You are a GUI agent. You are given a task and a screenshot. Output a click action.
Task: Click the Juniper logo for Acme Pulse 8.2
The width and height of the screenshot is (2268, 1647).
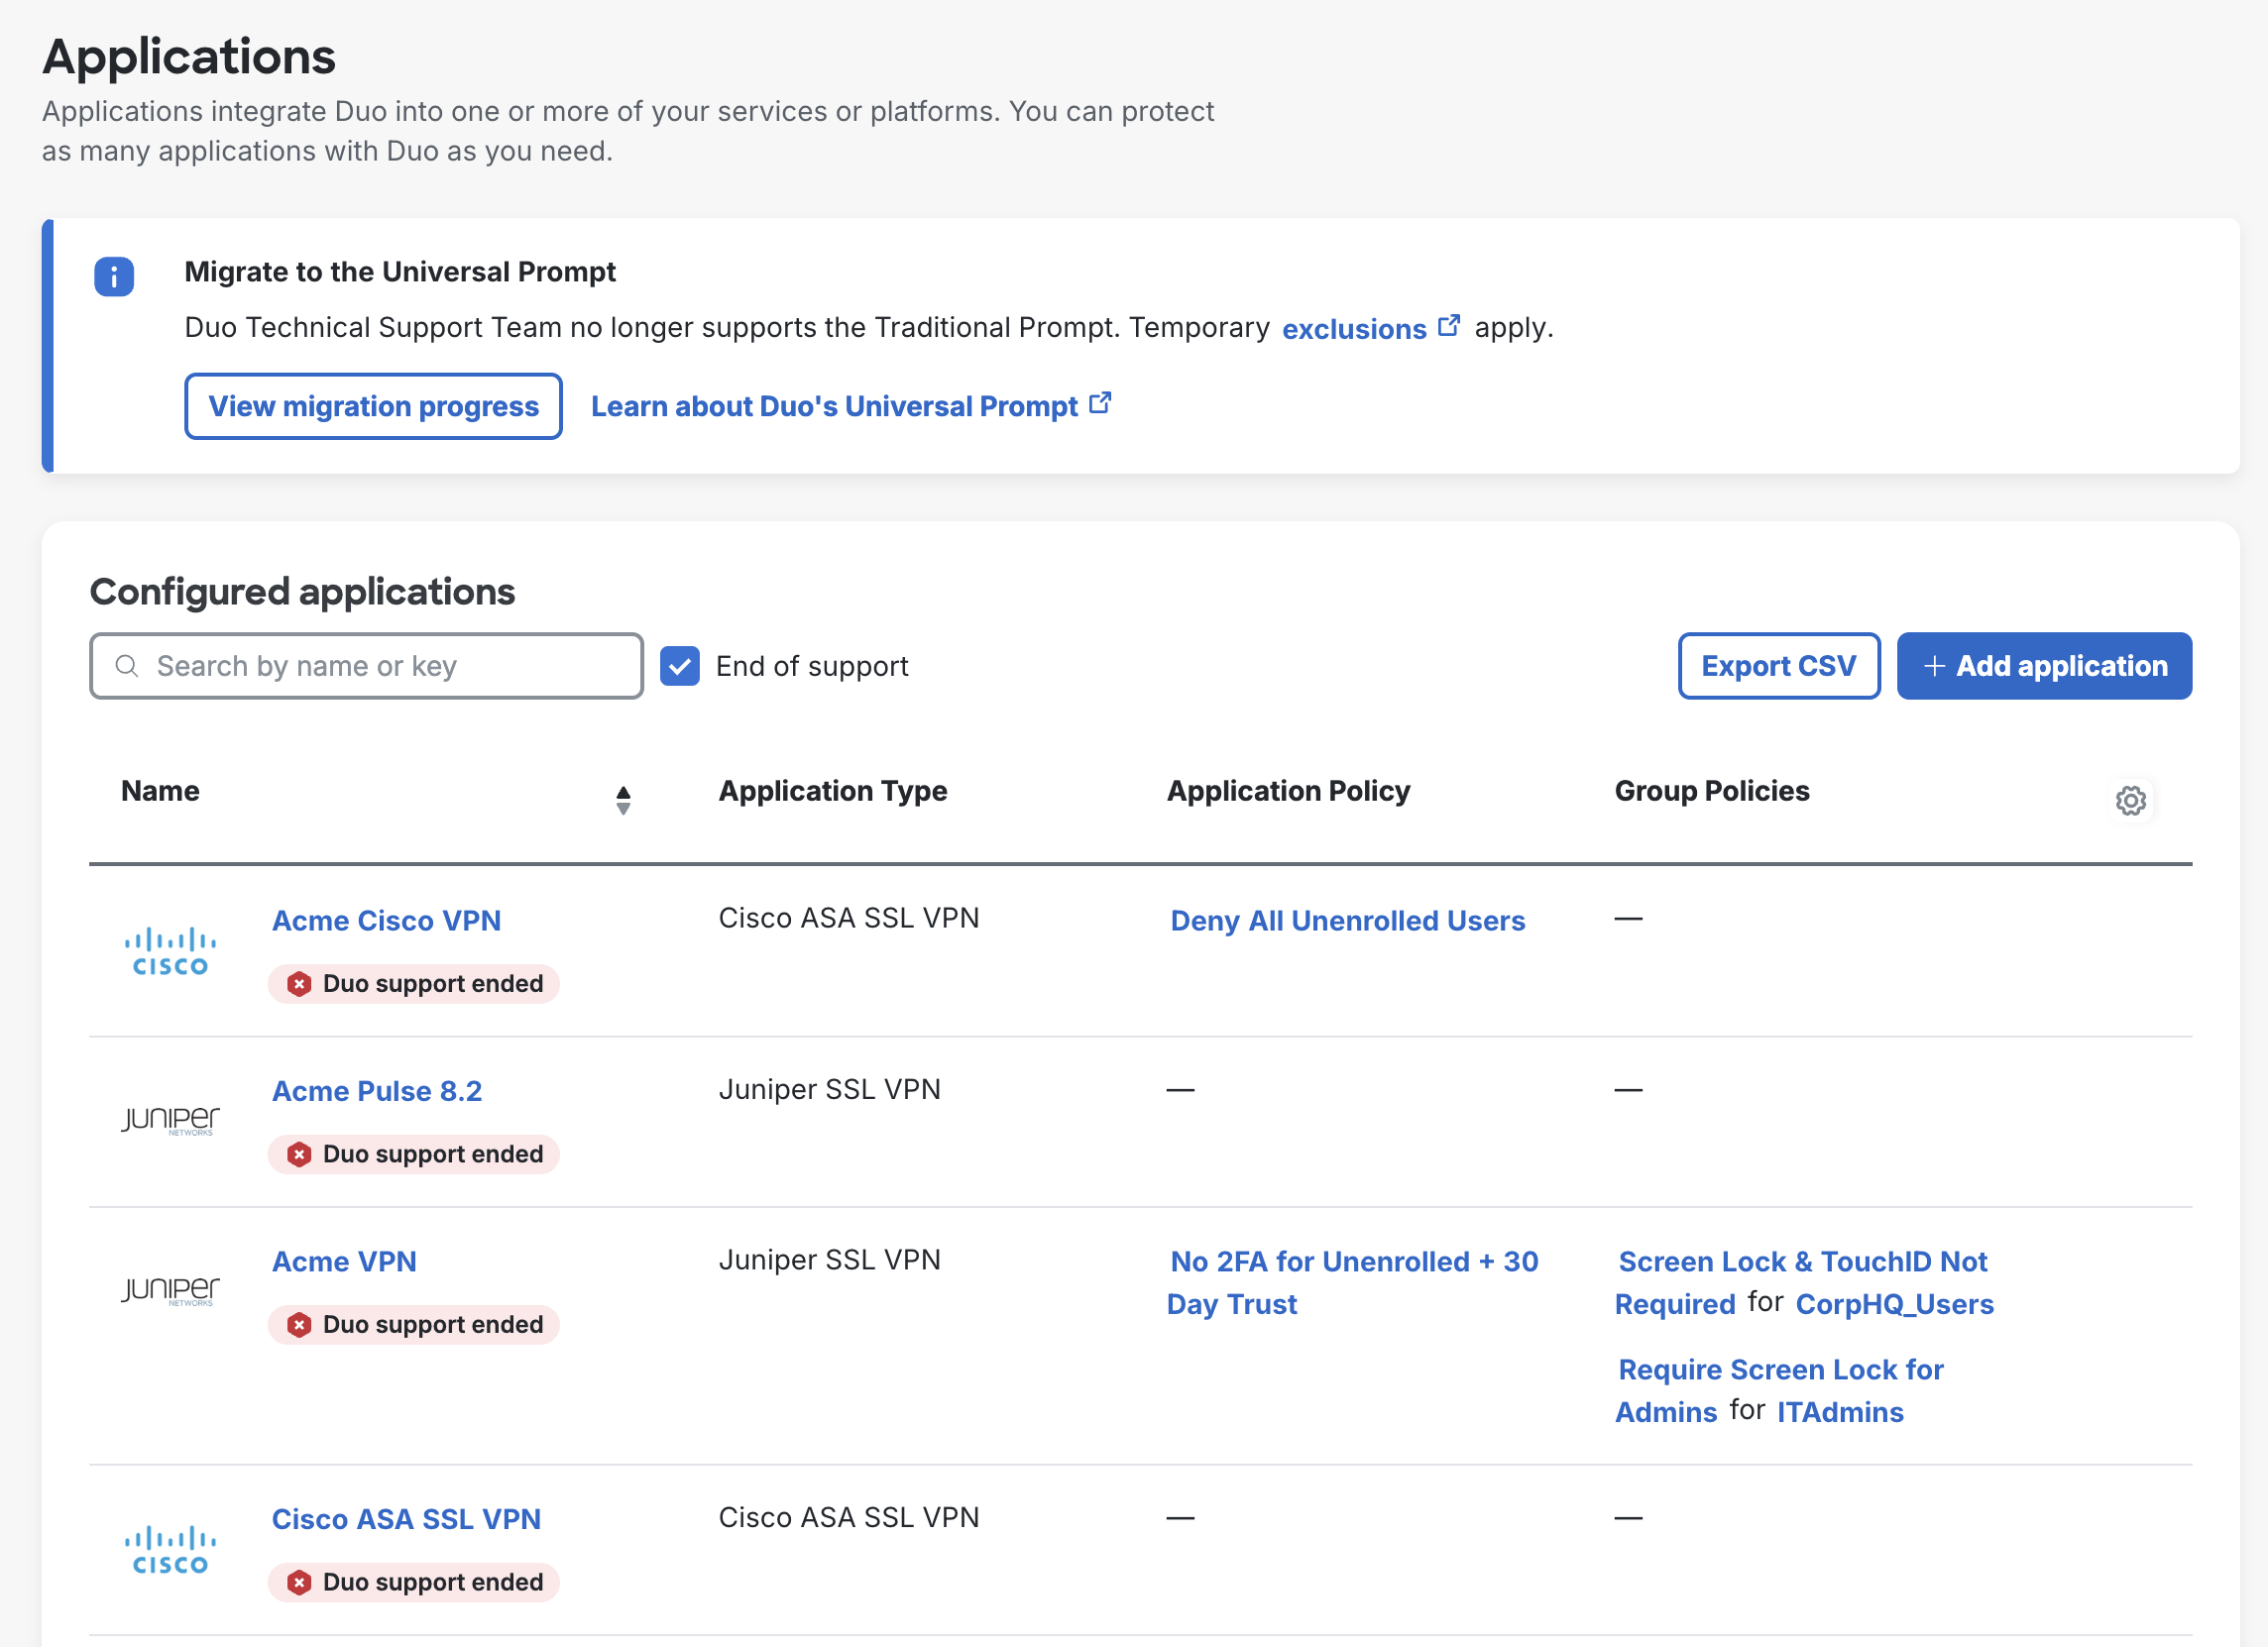[170, 1120]
